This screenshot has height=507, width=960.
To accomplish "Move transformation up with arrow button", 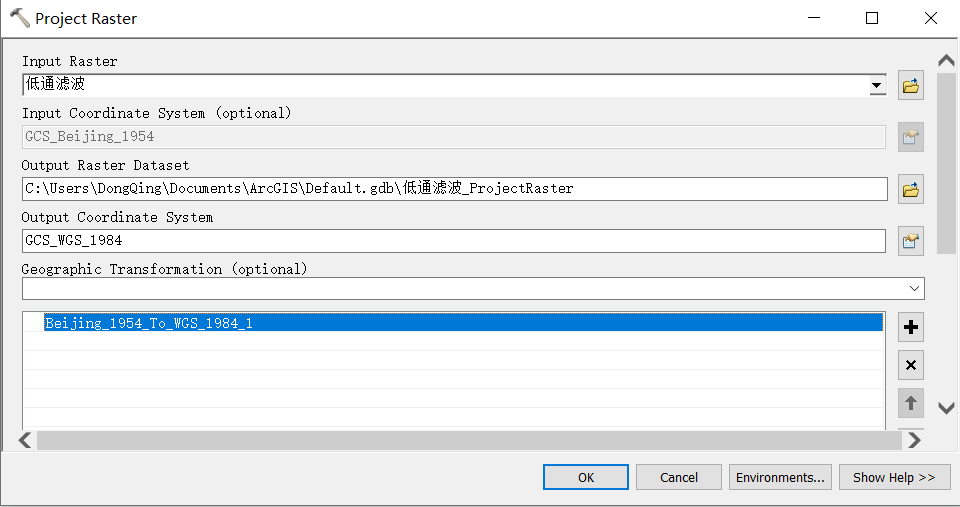I will (x=910, y=403).
